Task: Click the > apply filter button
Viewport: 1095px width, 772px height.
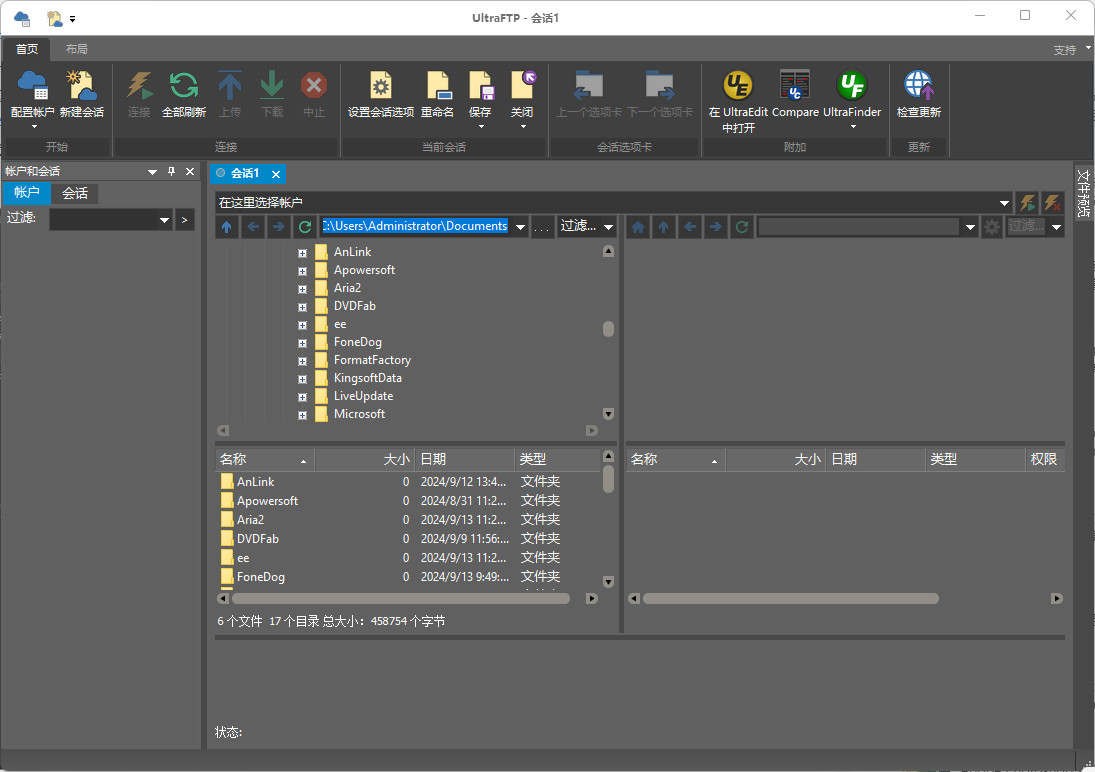Action: tap(184, 220)
